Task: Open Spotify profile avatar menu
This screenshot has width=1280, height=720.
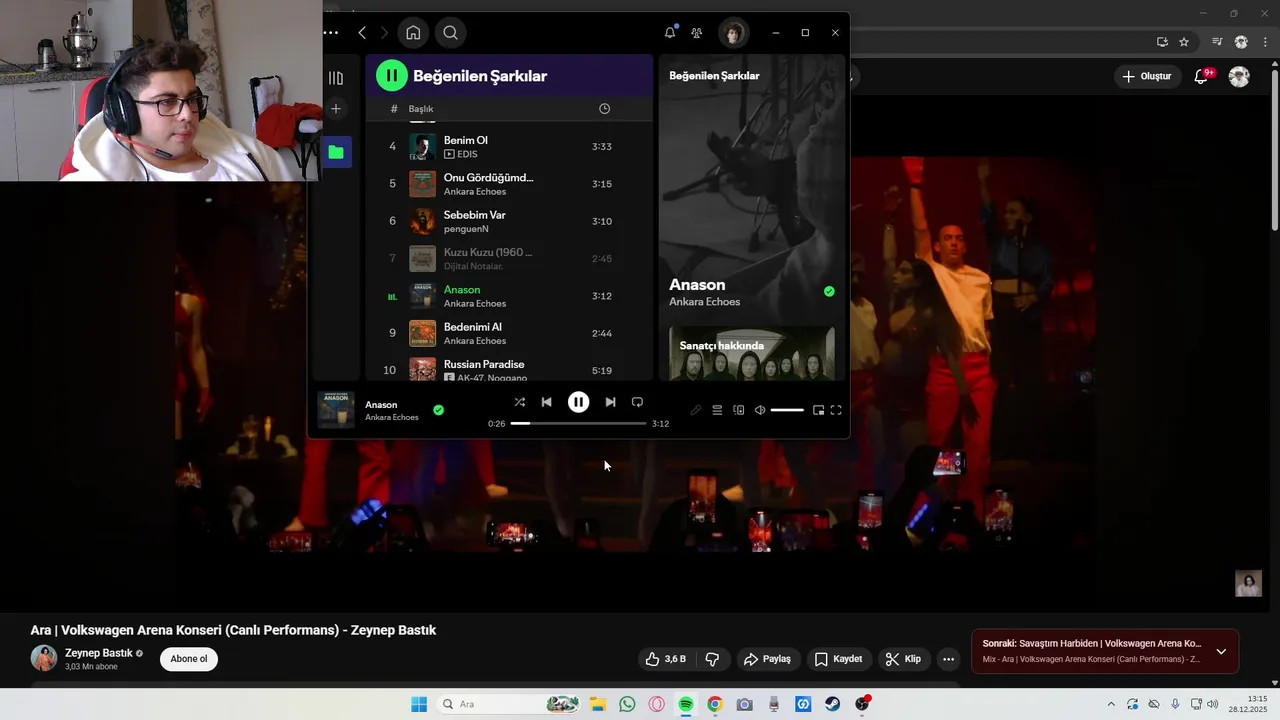Action: pos(733,33)
